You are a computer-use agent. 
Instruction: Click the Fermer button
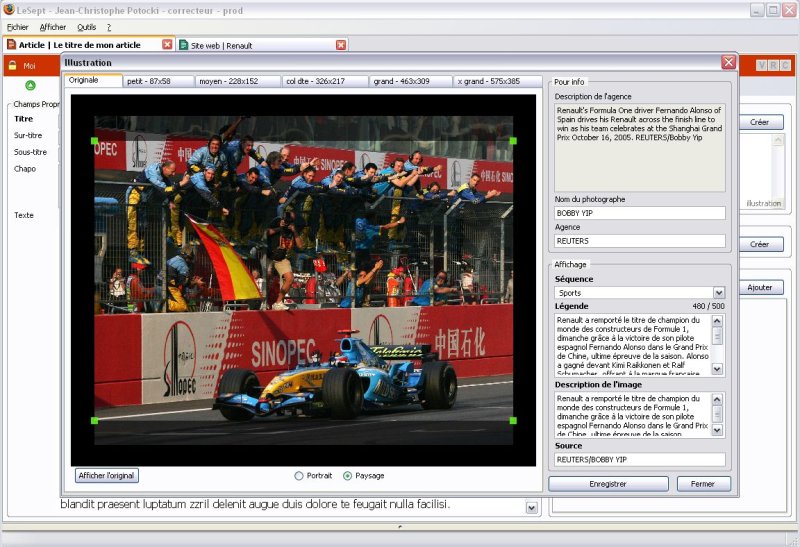coord(704,484)
